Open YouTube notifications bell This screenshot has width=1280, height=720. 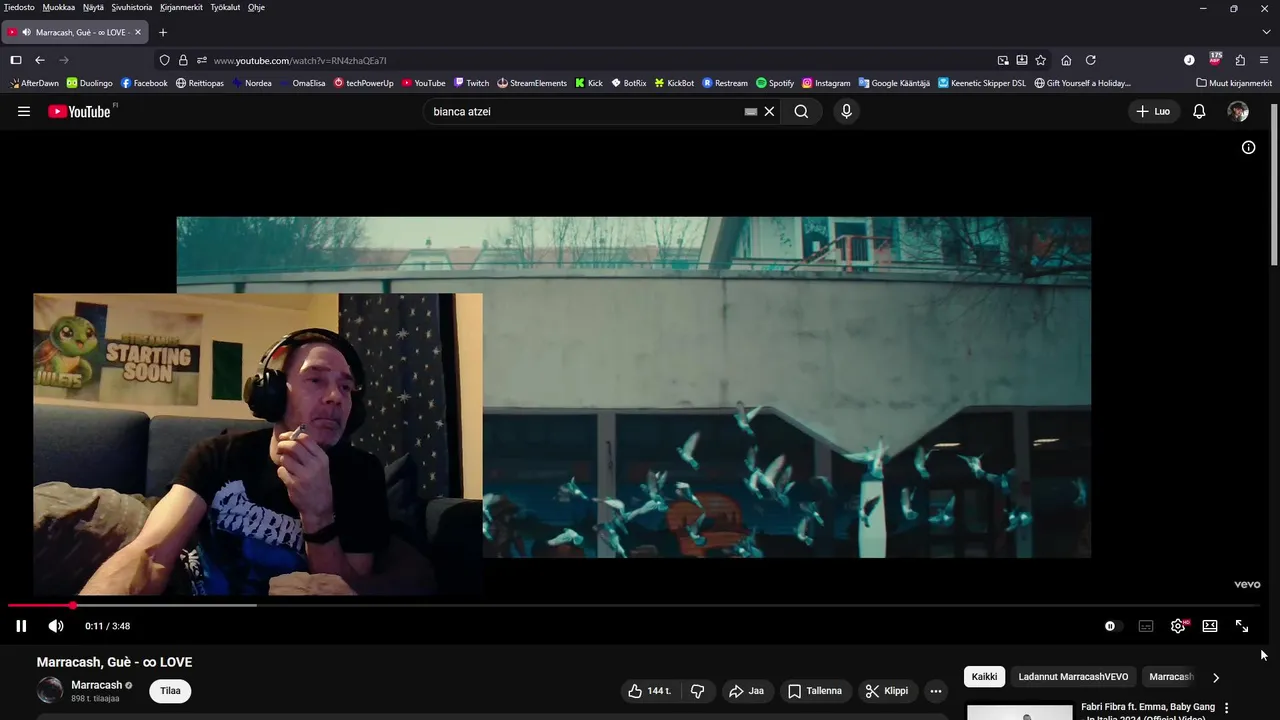point(1199,111)
